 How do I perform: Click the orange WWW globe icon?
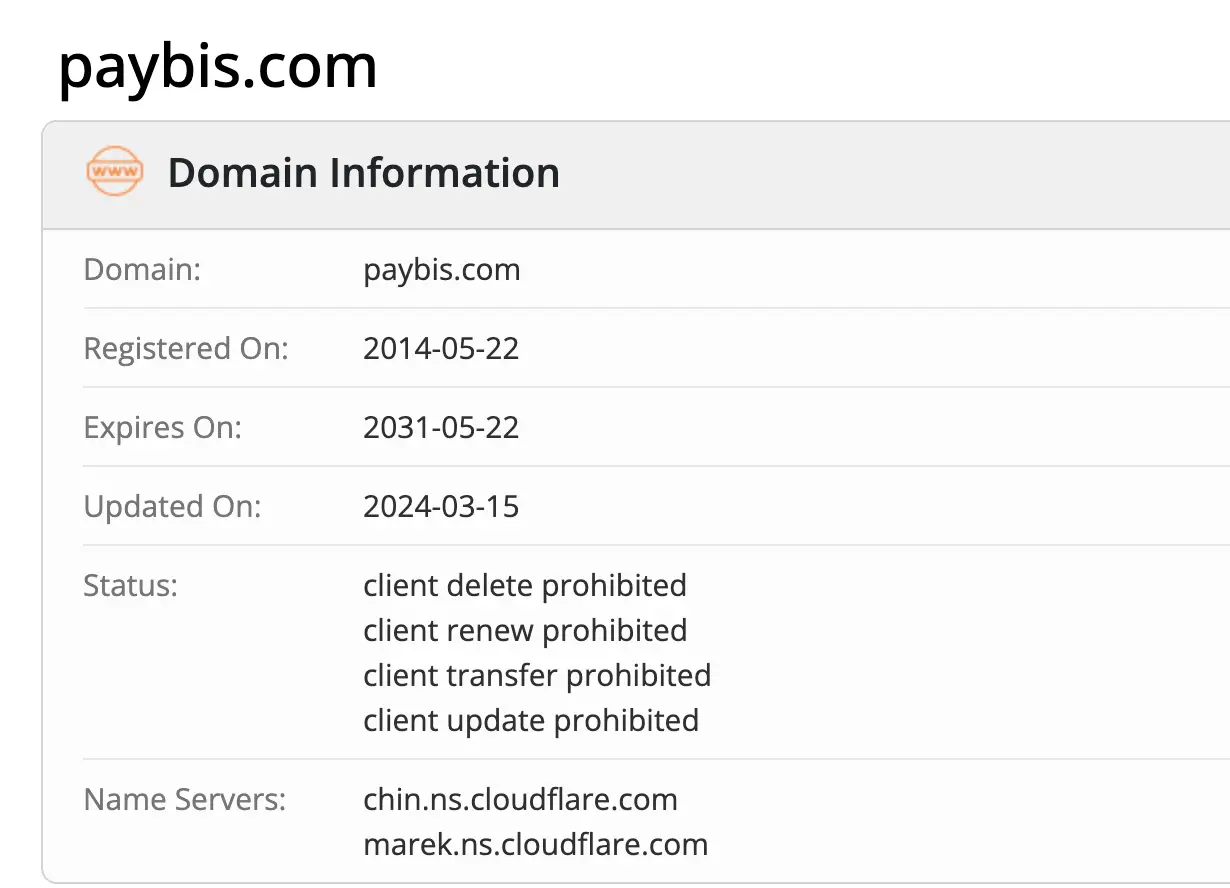click(x=115, y=172)
